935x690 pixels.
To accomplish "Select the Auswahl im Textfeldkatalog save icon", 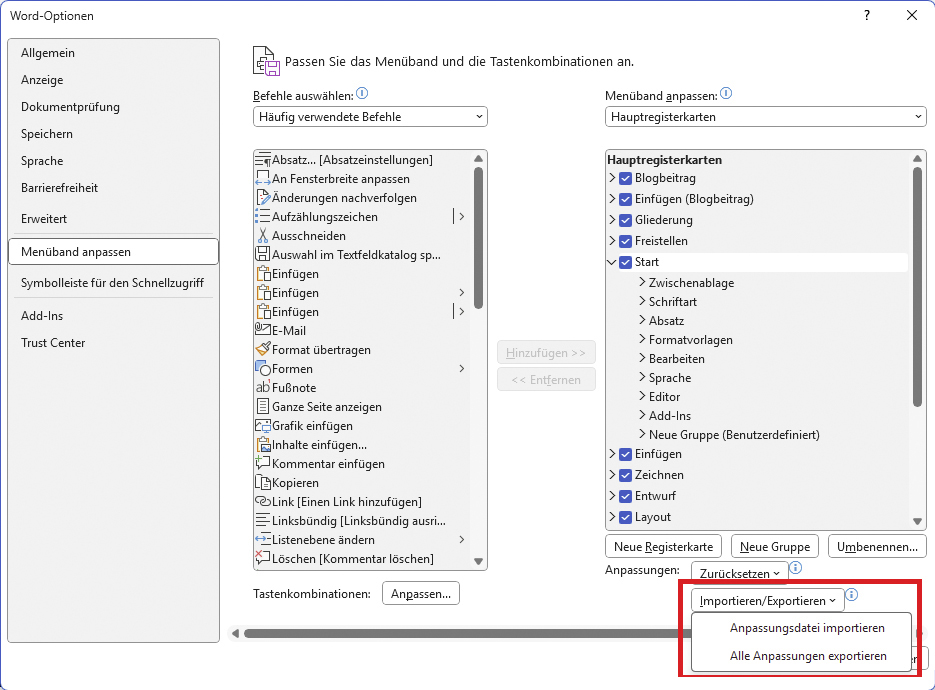I will pos(262,255).
